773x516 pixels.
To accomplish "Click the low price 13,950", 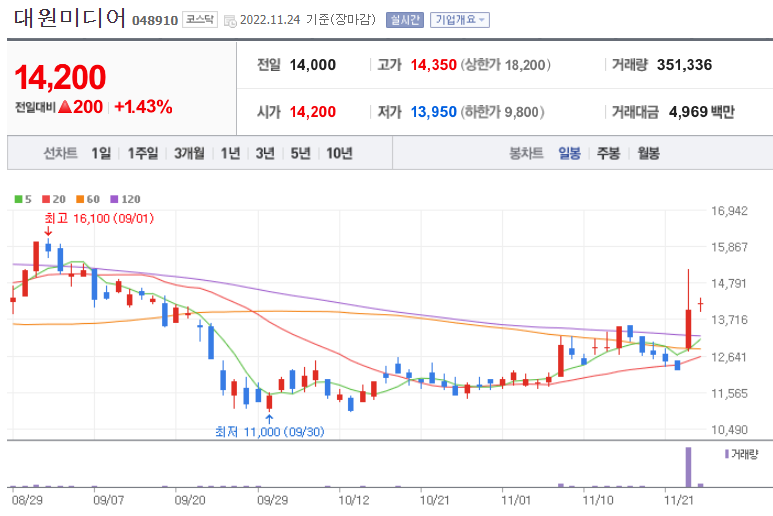I will point(433,112).
